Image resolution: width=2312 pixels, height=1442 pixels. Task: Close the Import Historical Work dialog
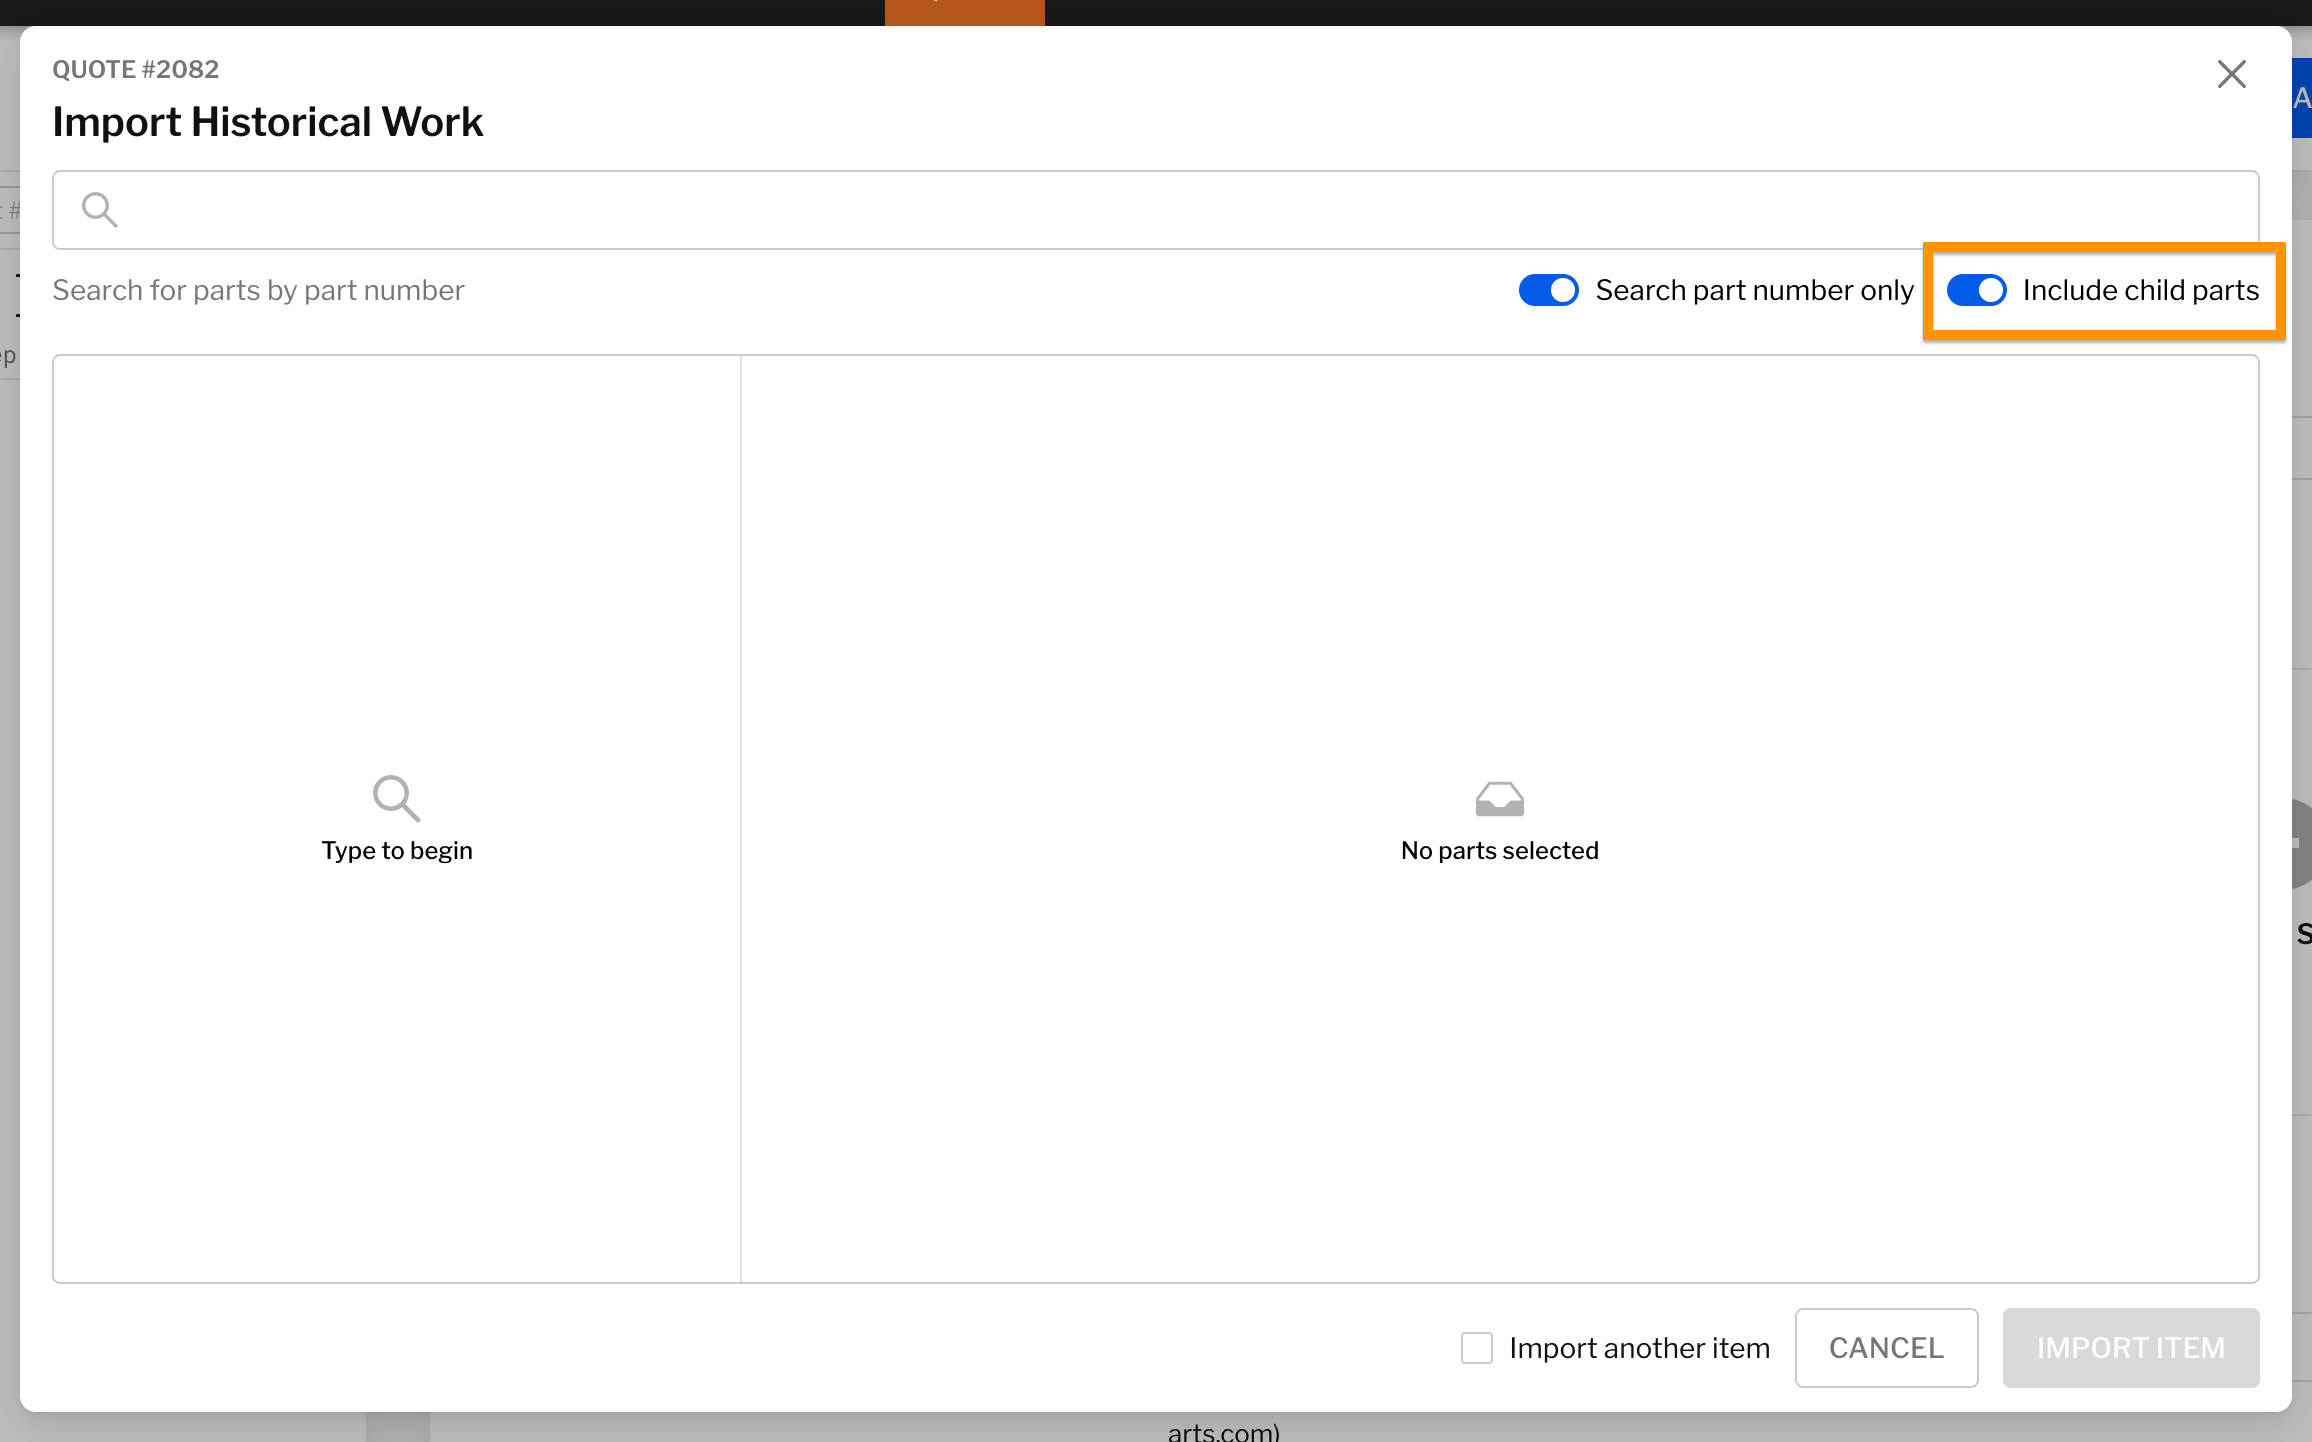tap(2231, 74)
